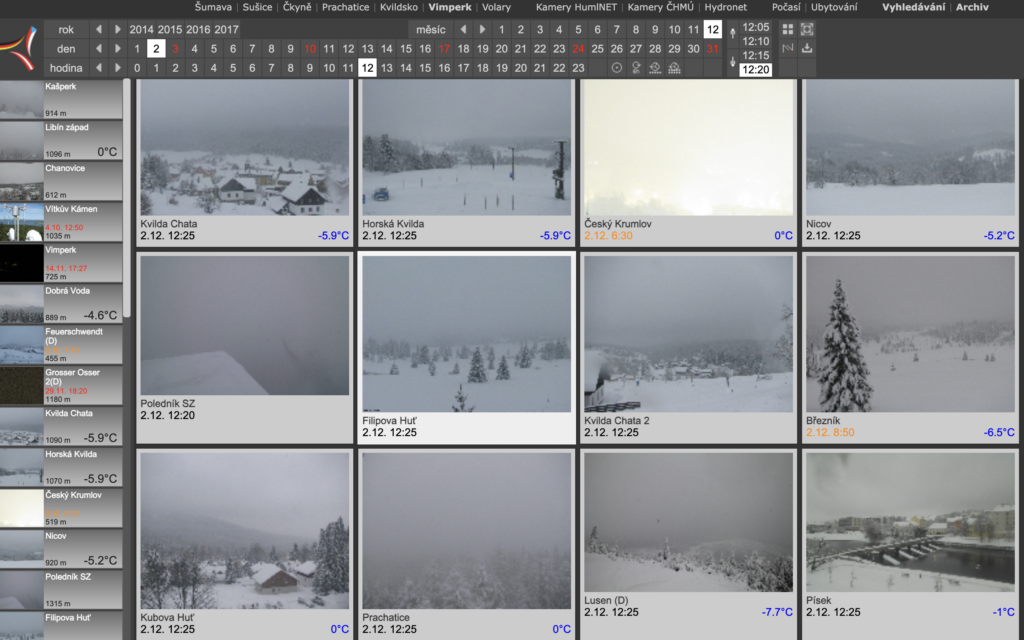The image size is (1024, 640).
Task: Click the camera sidebar scrollbar
Action: [x=127, y=200]
